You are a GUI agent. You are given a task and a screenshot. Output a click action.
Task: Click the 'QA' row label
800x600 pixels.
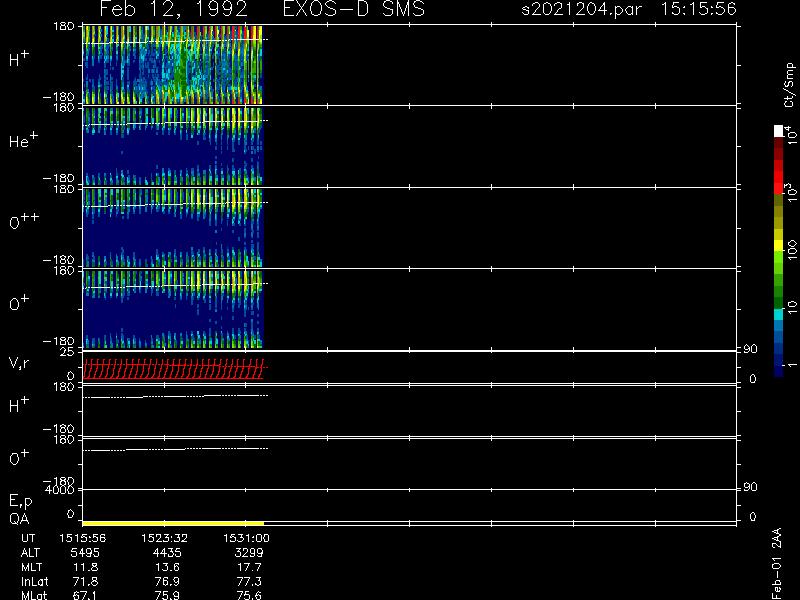(x=19, y=519)
